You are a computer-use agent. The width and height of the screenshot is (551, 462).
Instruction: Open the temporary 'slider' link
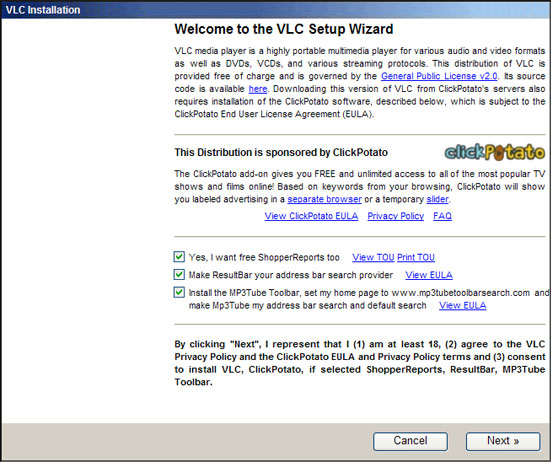point(437,199)
